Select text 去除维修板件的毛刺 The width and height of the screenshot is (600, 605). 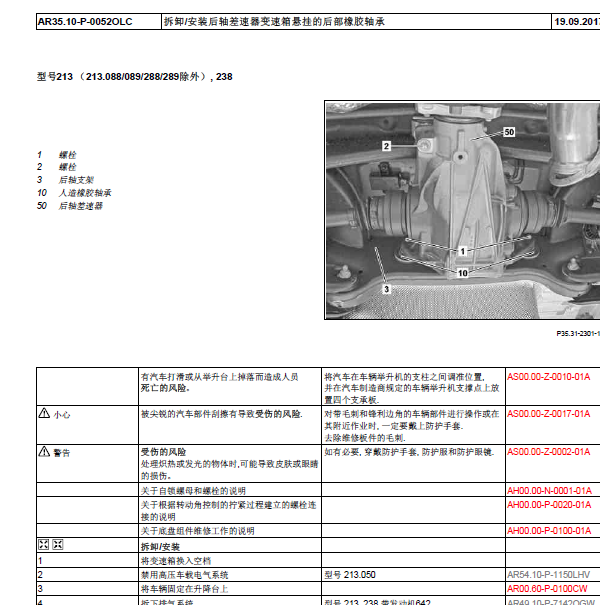(x=365, y=438)
